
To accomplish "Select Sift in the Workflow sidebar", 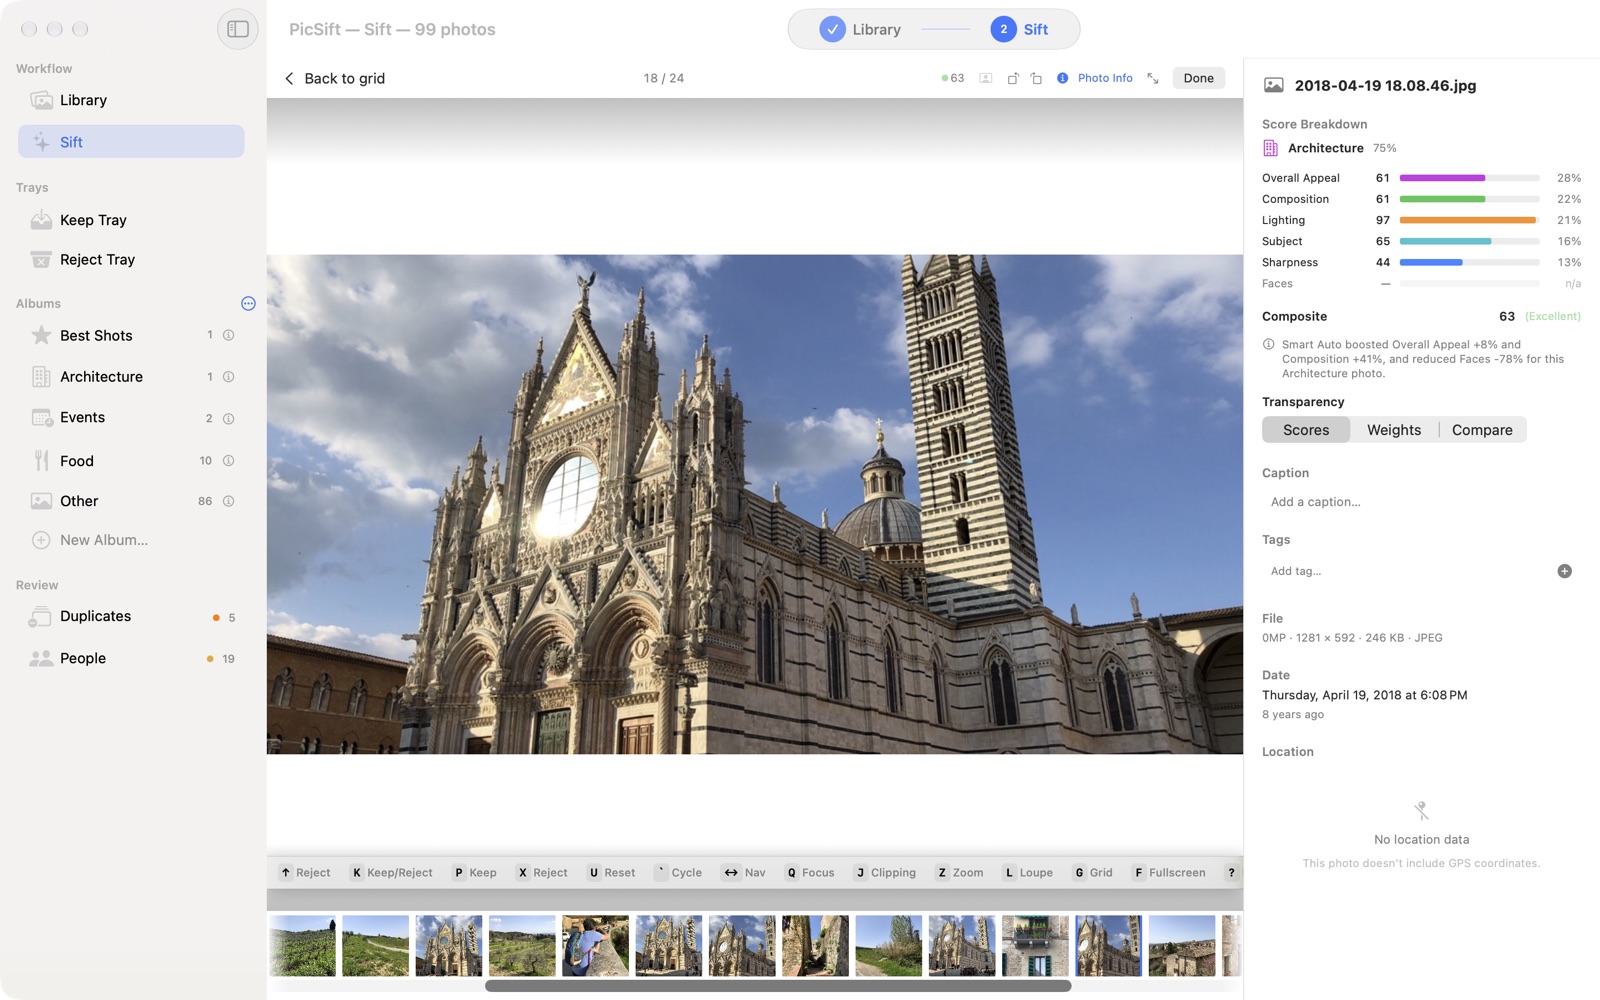I will [x=131, y=142].
